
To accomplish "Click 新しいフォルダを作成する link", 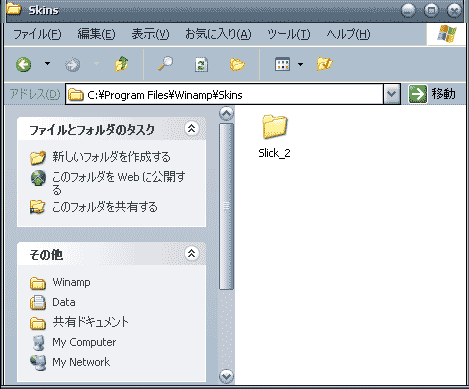I will [111, 157].
